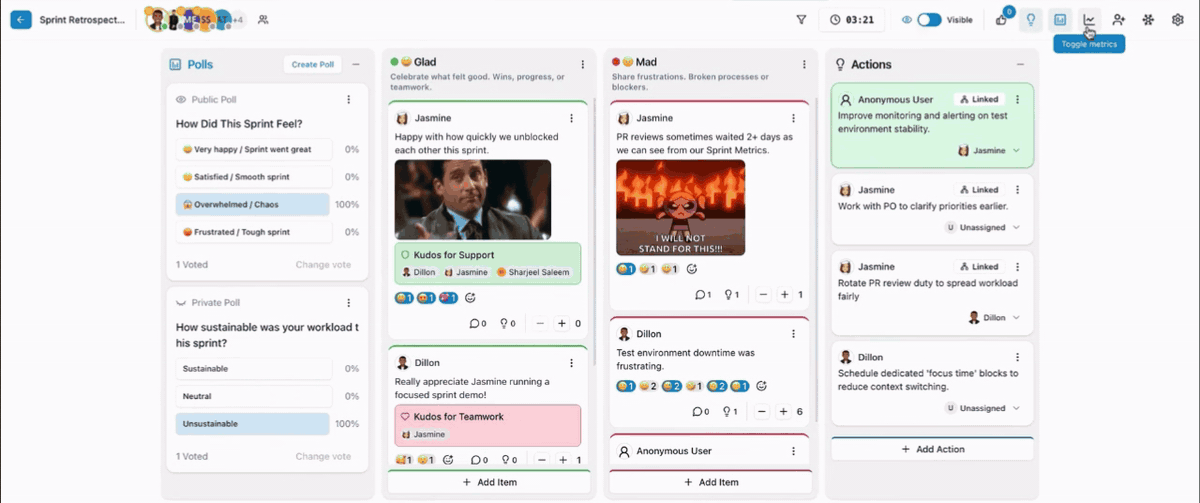Image resolution: width=1200 pixels, height=503 pixels.
Task: Click the Create Poll button
Action: [312, 64]
